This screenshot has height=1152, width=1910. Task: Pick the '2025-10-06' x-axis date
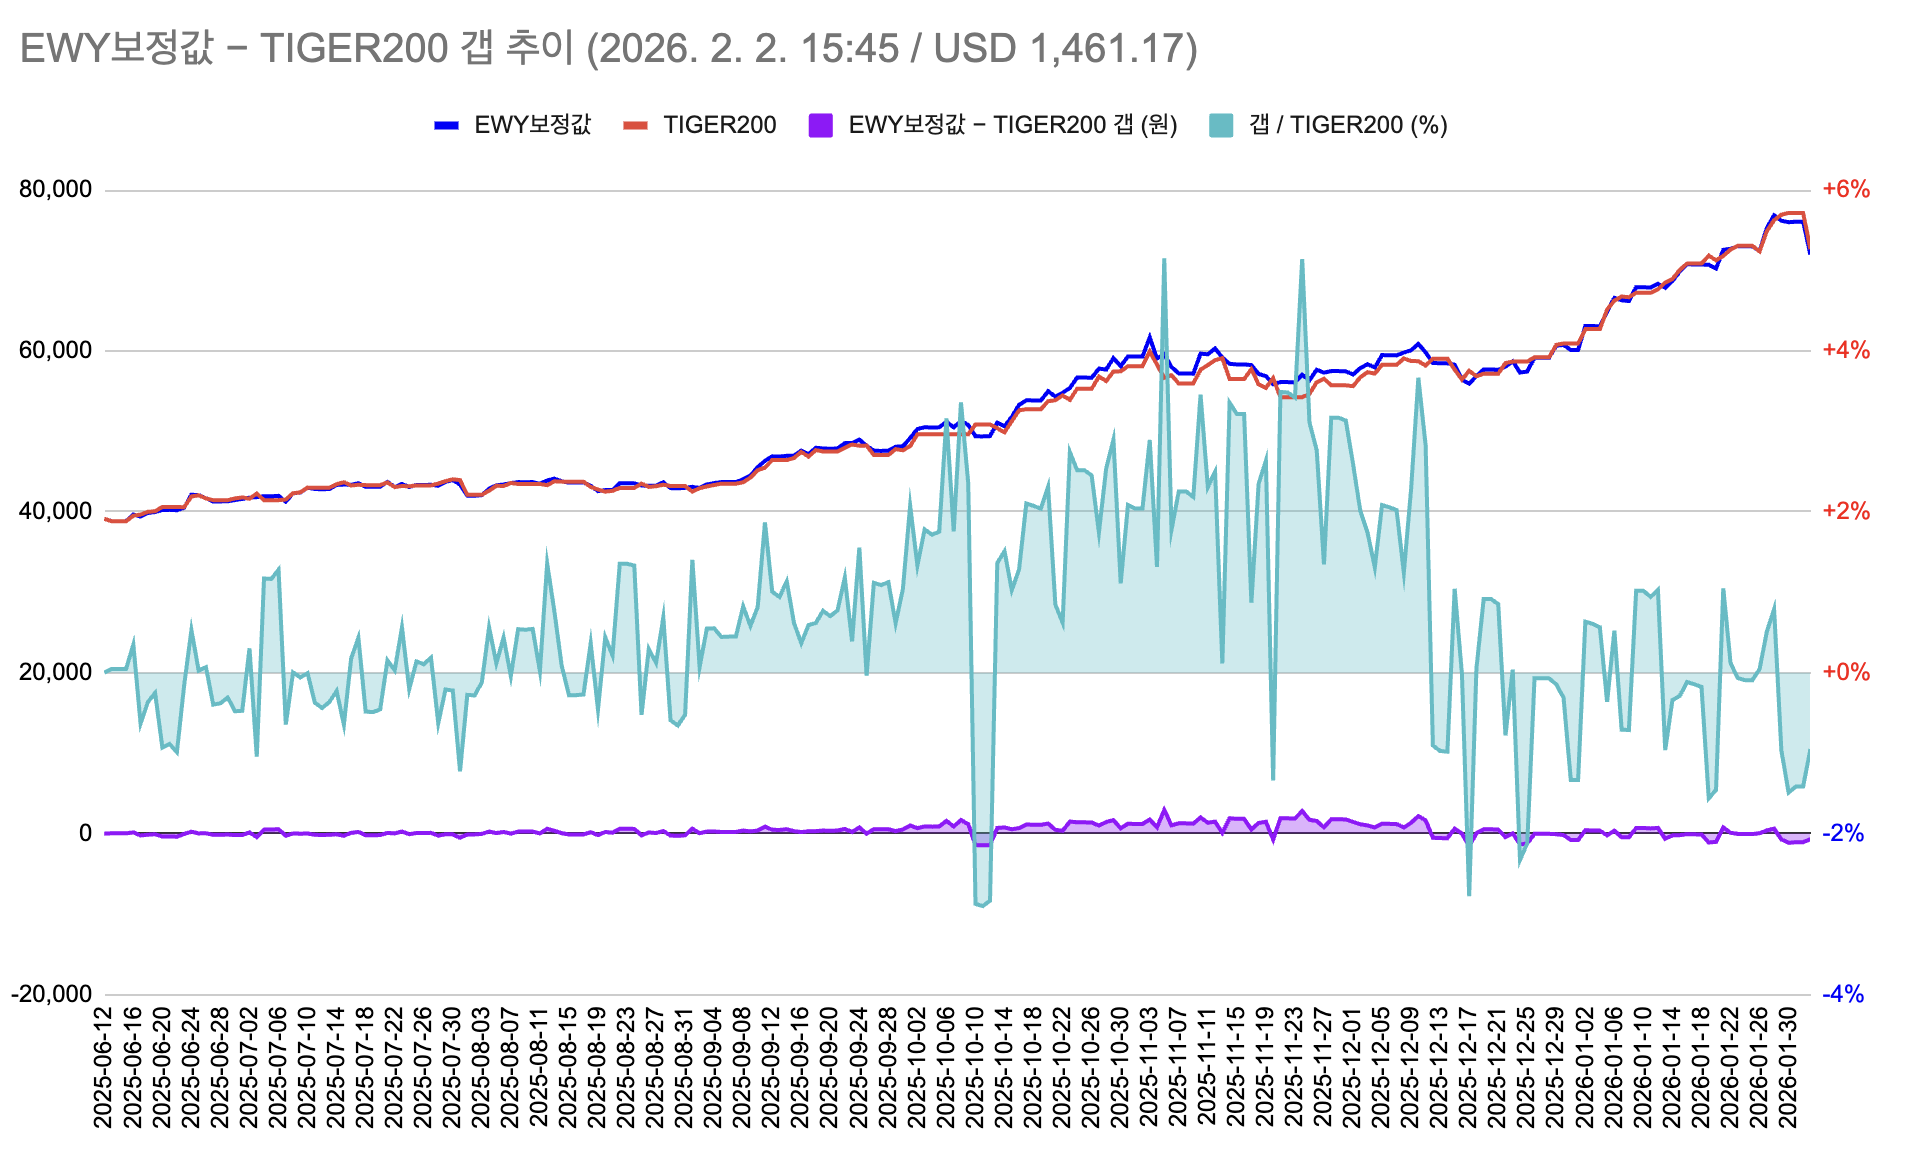[945, 1068]
